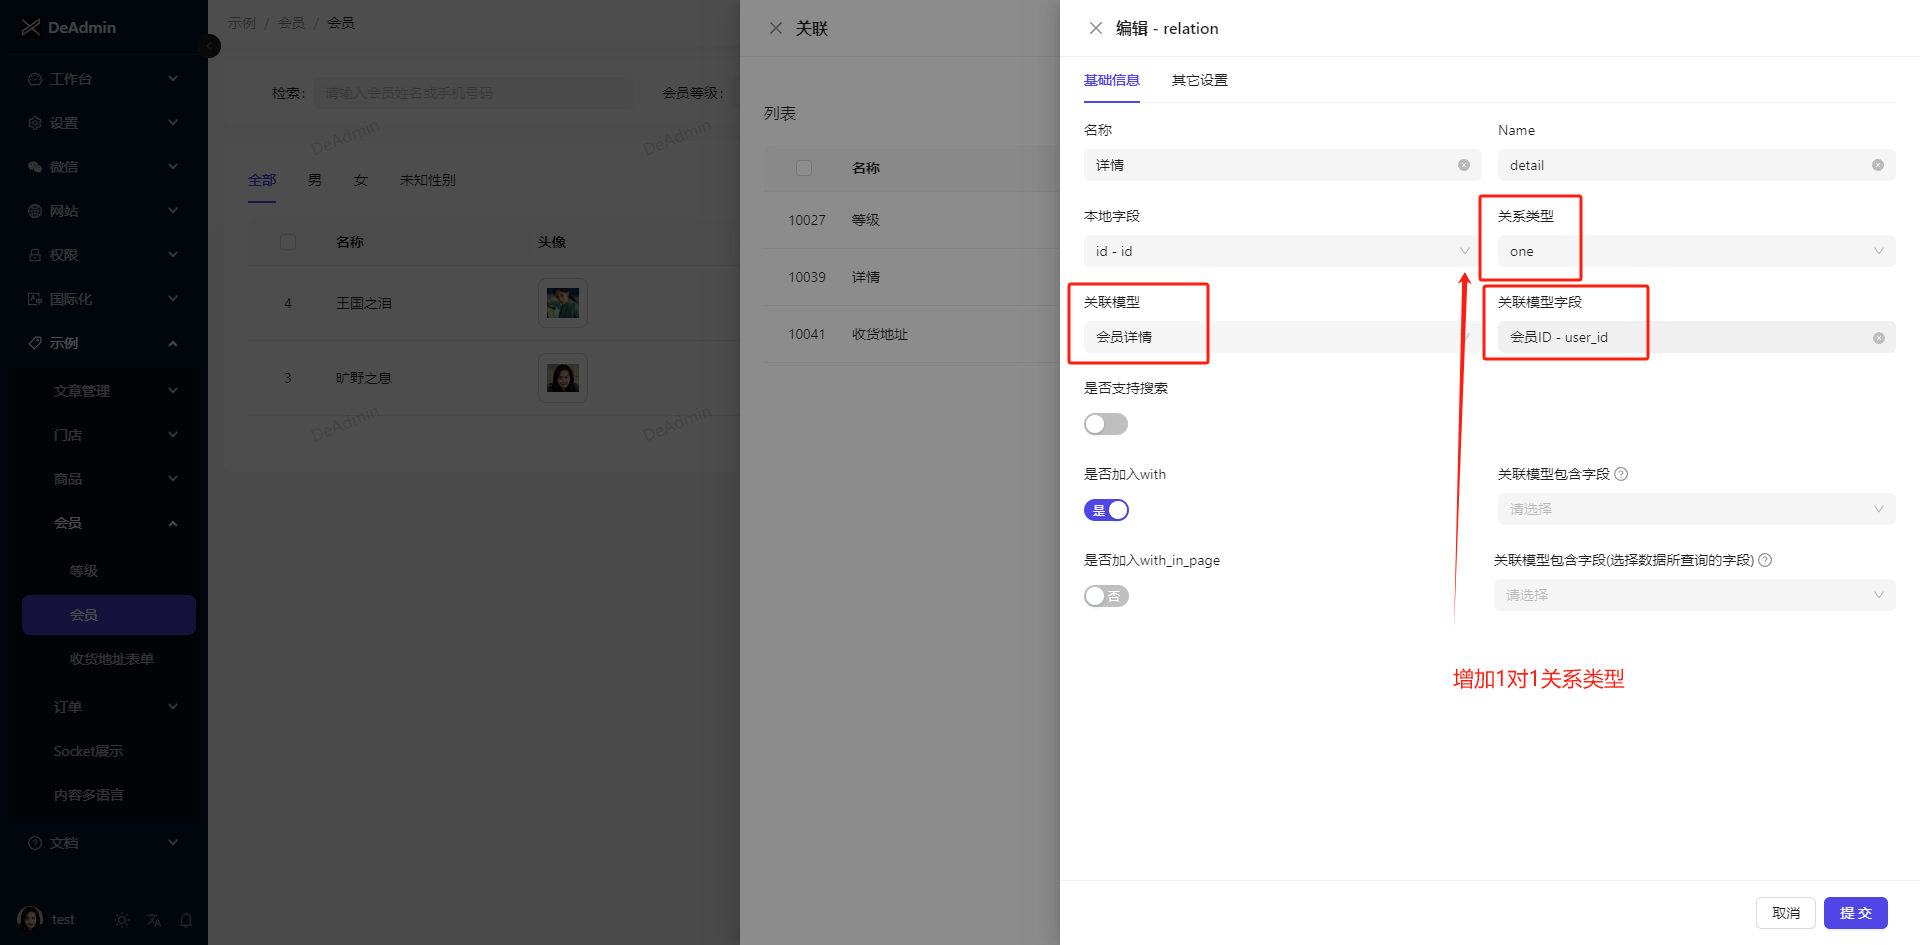Open the 关联模型 会员详情 dropdown
The image size is (1920, 945).
pyautogui.click(x=1283, y=337)
